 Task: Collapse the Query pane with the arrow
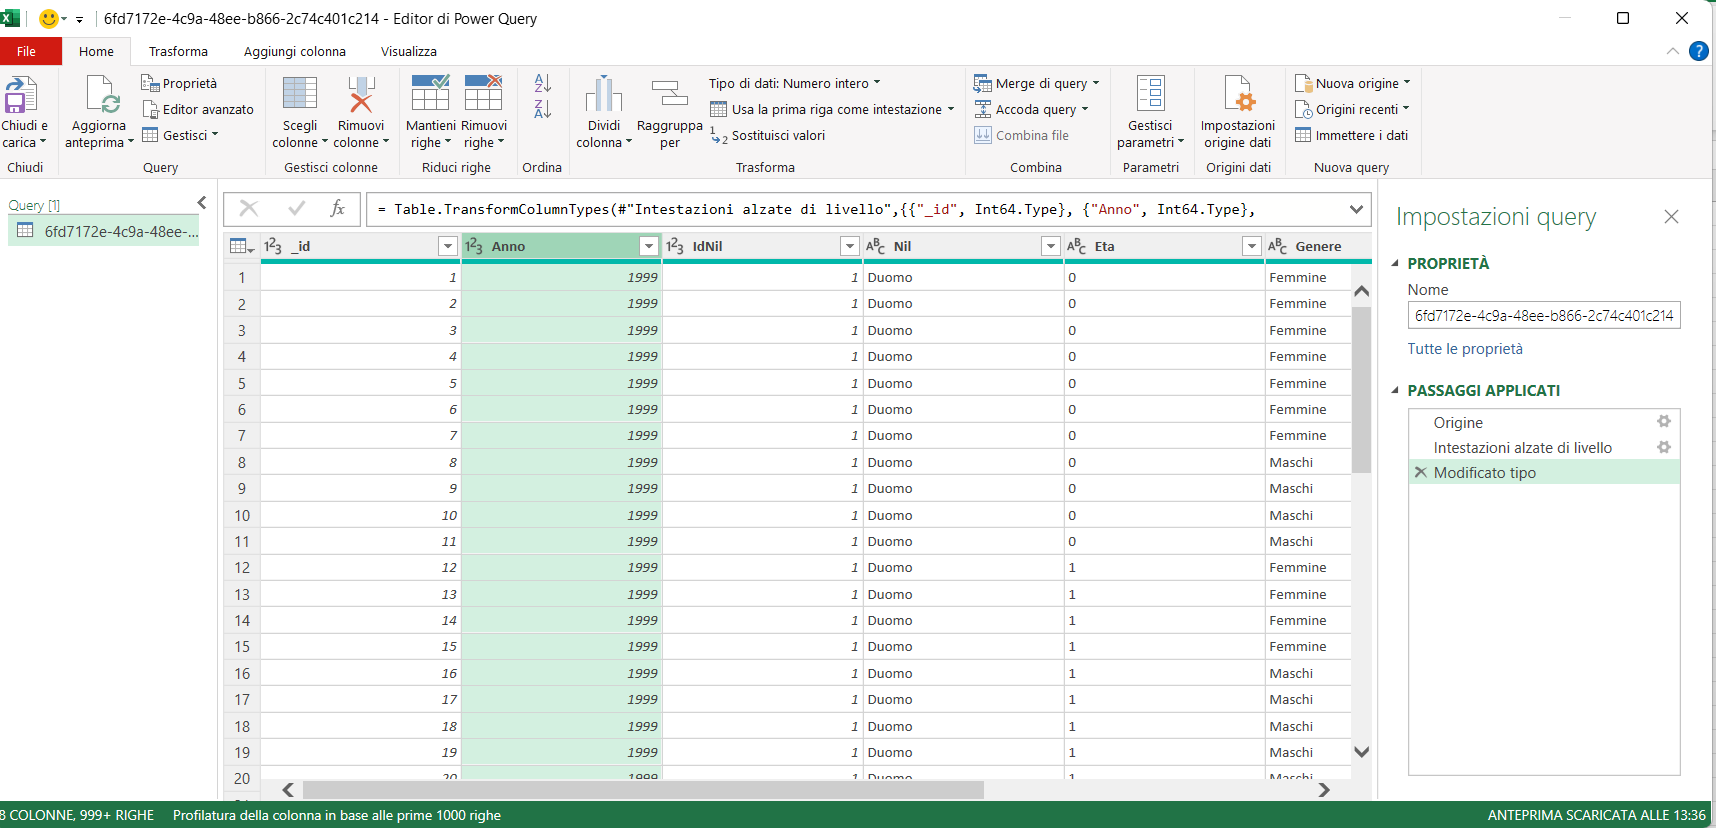(202, 203)
